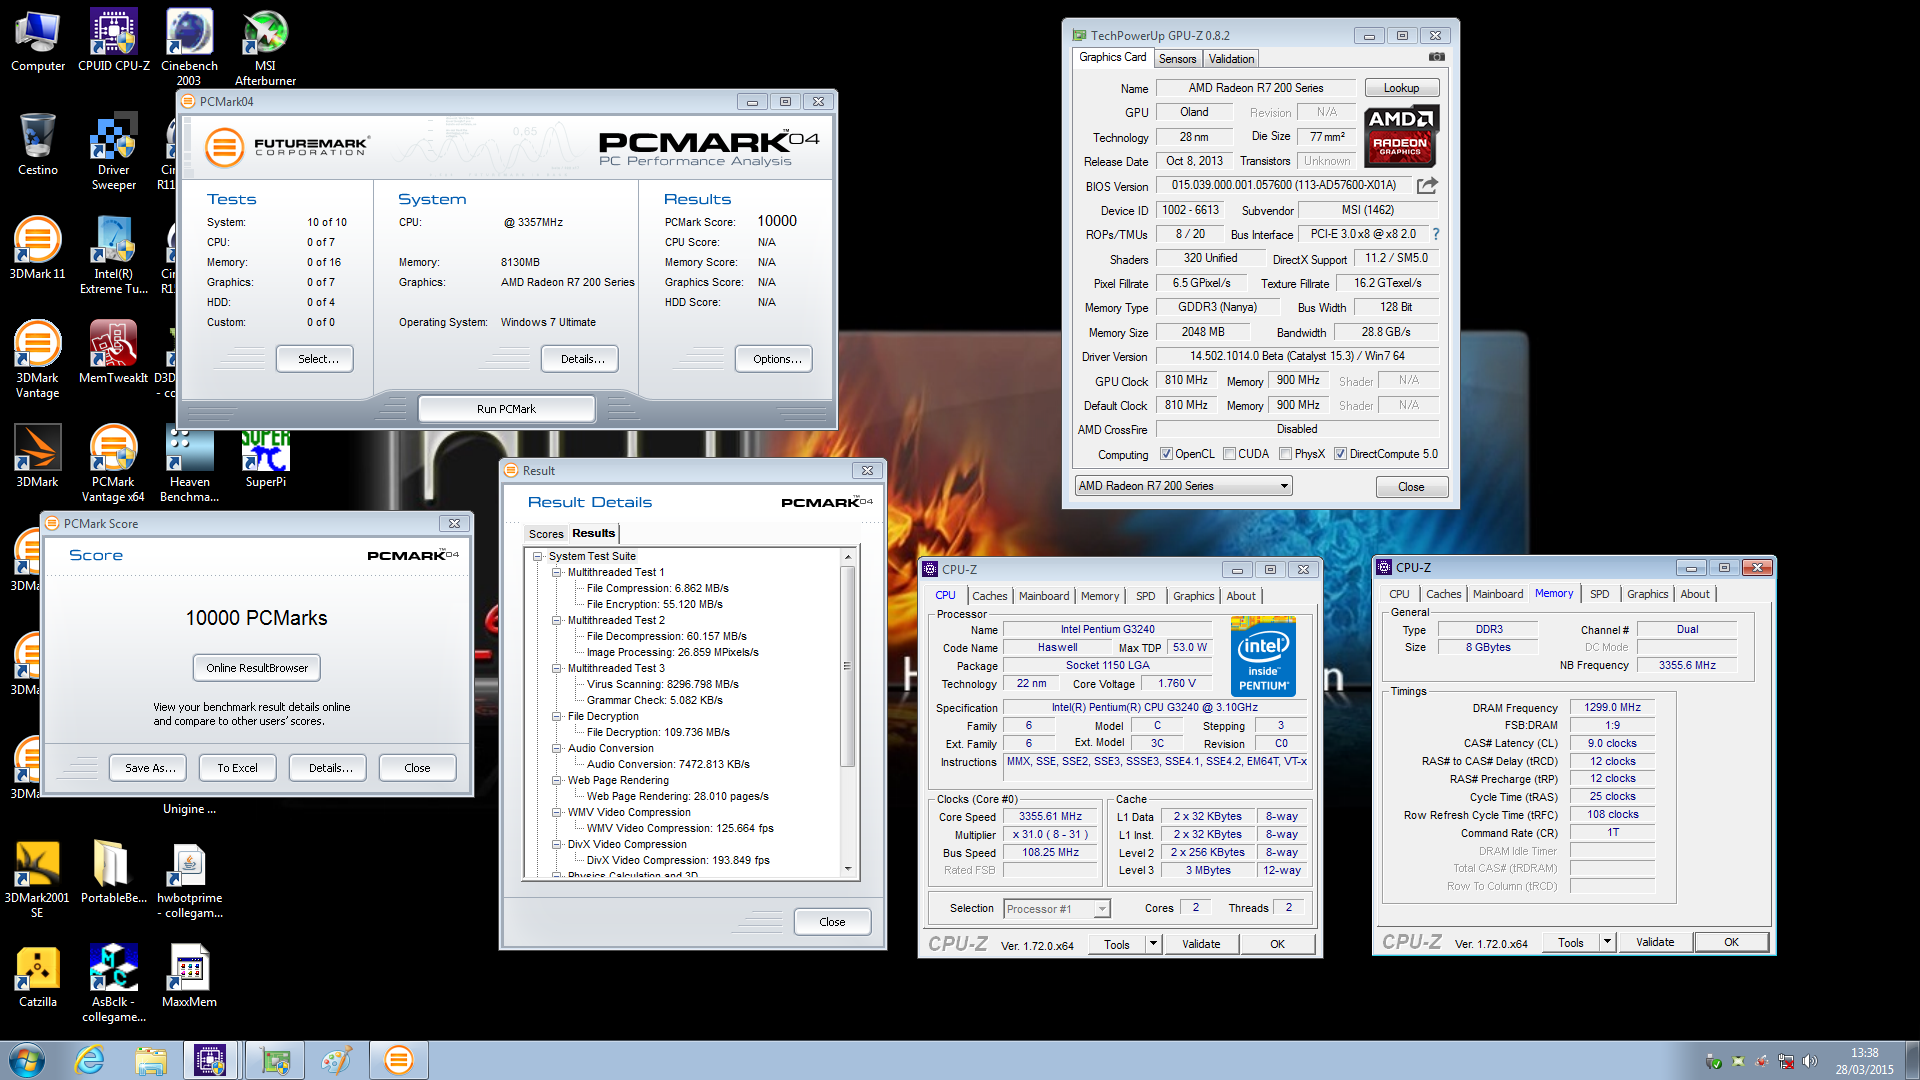This screenshot has height=1080, width=1920.
Task: Switch to Sensors tab in GPU-Z
Action: coord(1177,59)
